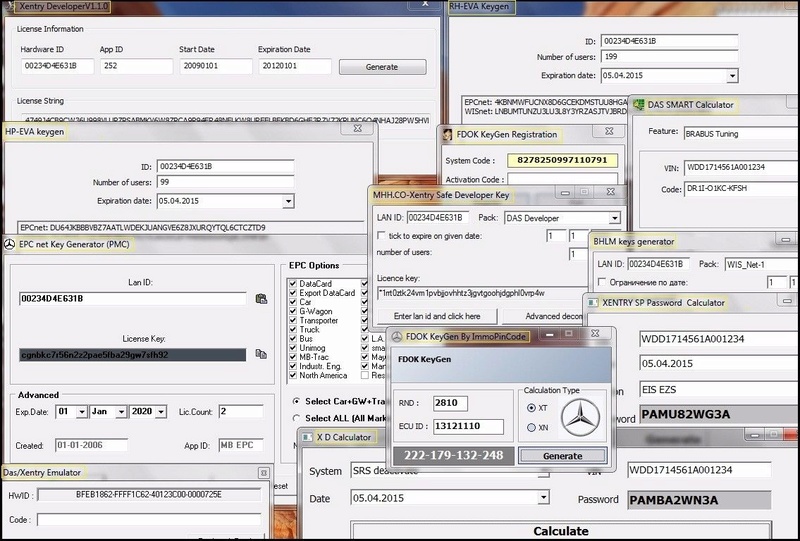Click Generate in FDOK KeyGen
This screenshot has width=800, height=541.
point(562,456)
